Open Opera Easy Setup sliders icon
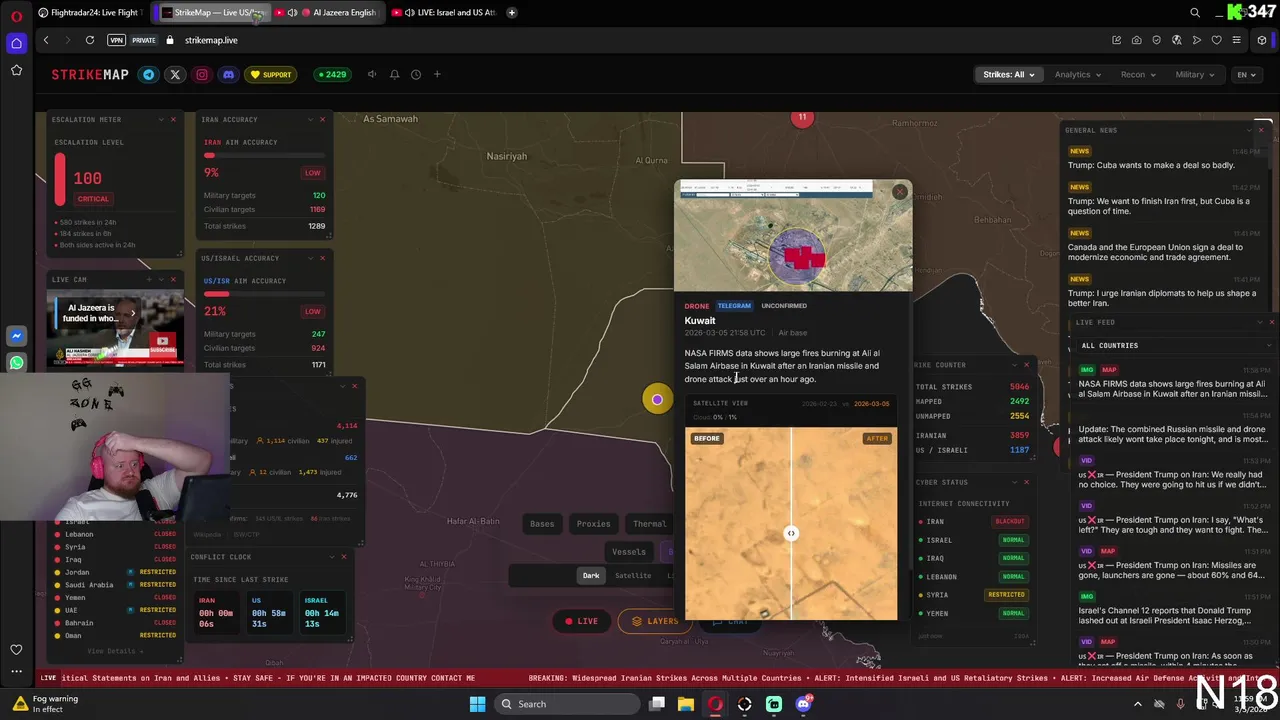 (x=1237, y=40)
